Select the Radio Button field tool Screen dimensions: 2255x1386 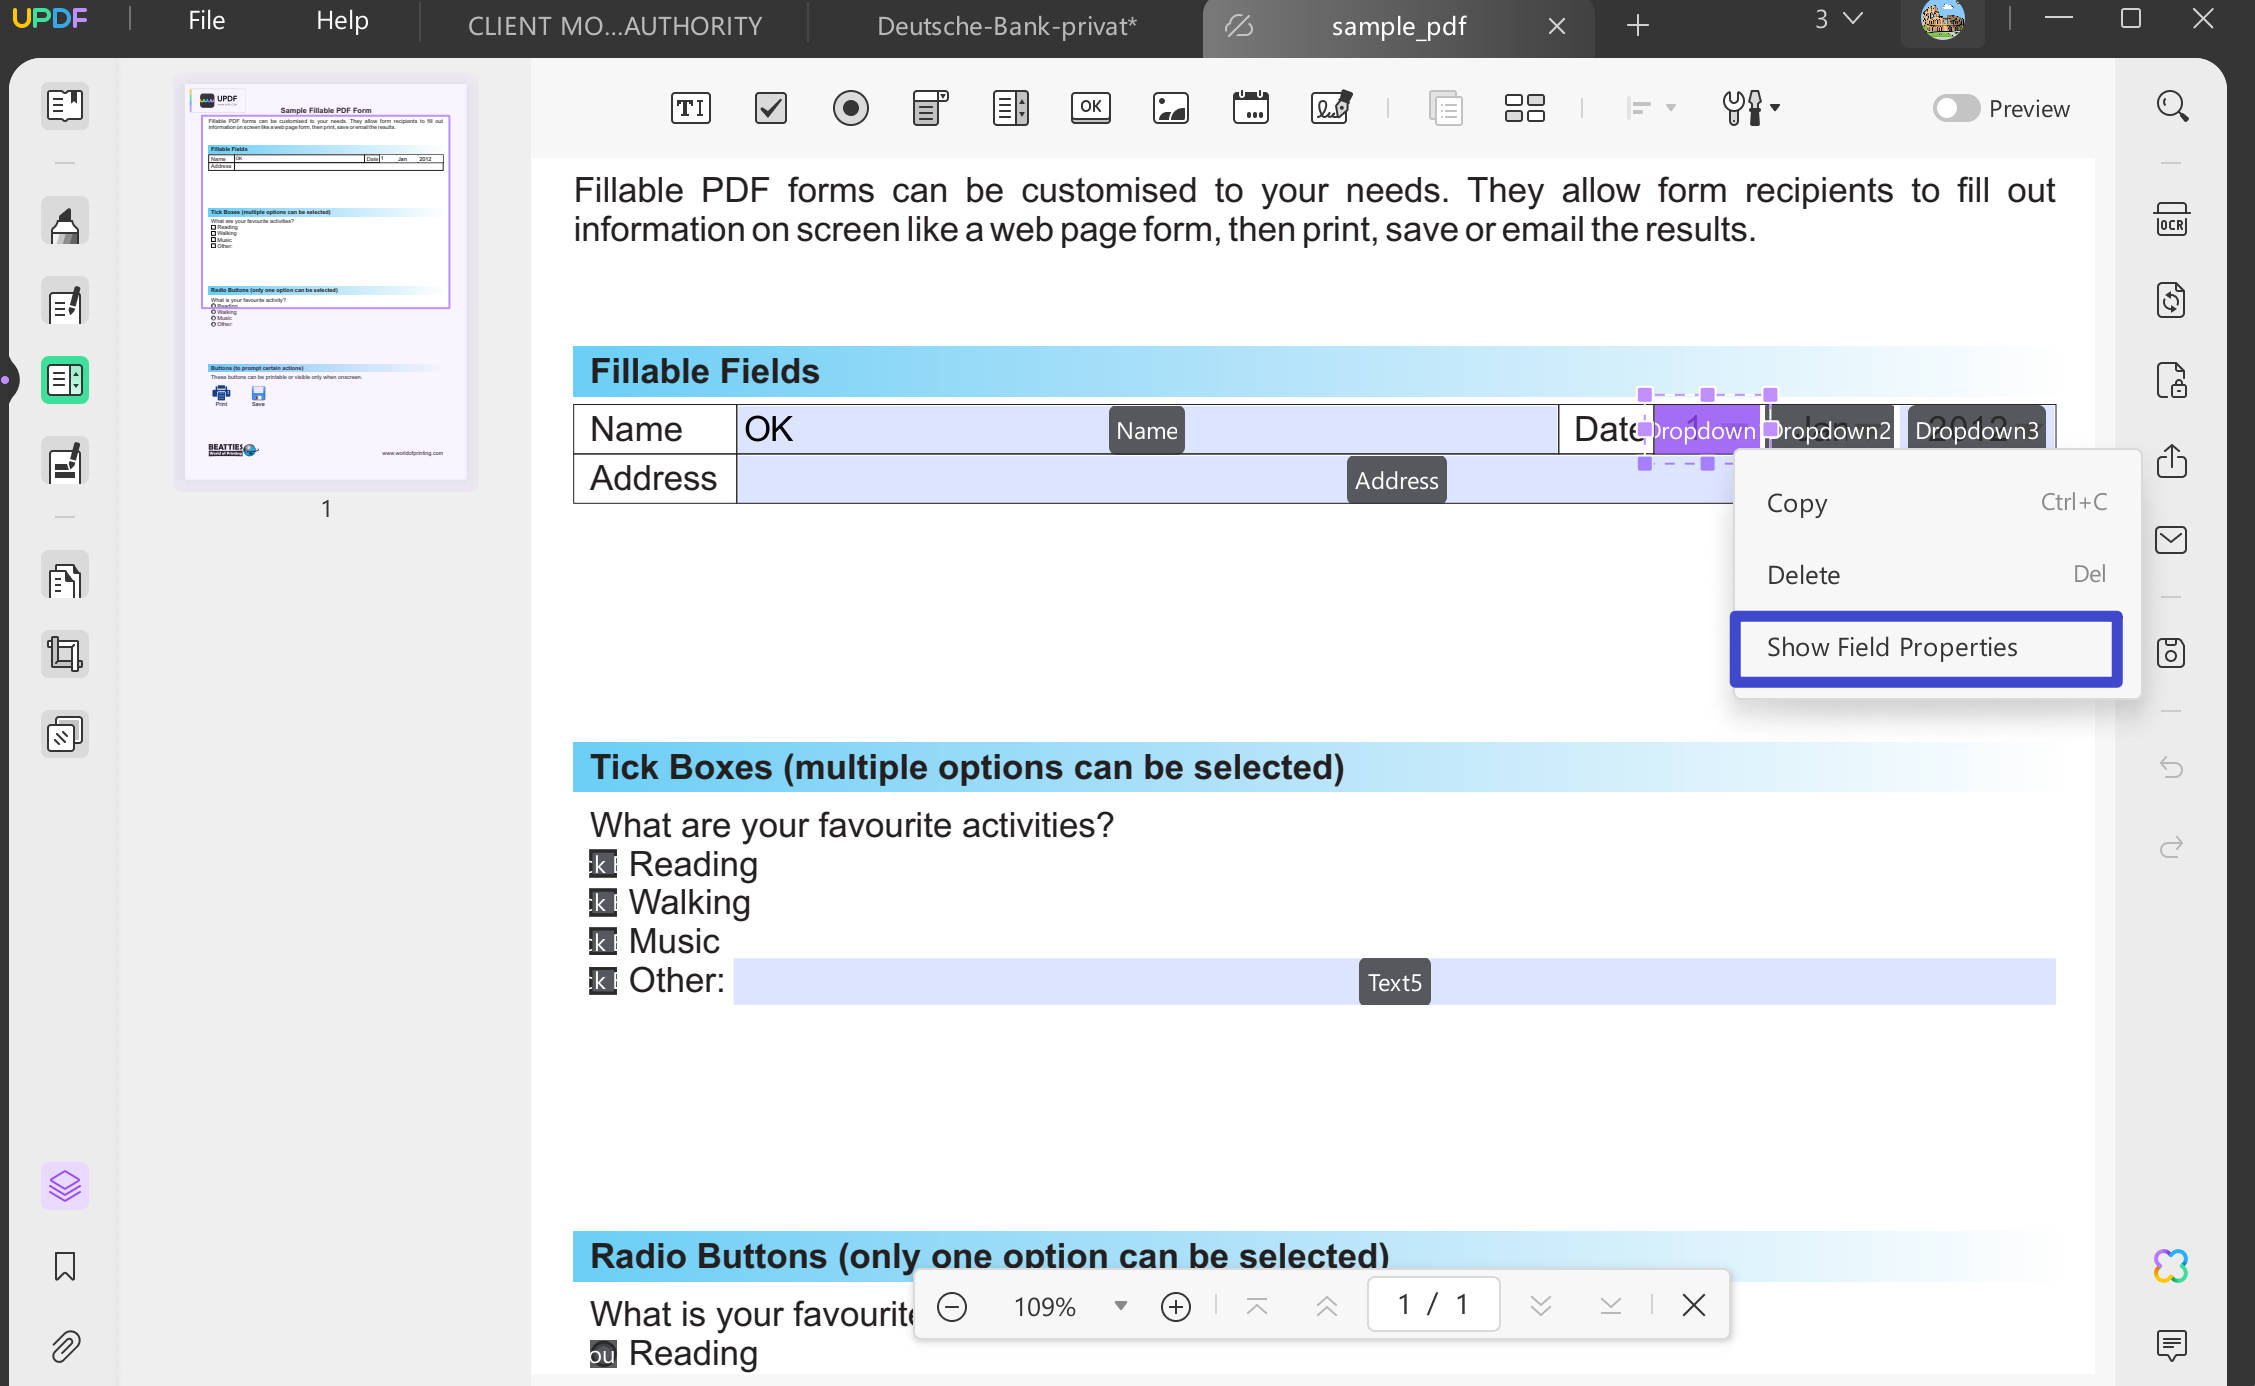point(850,108)
